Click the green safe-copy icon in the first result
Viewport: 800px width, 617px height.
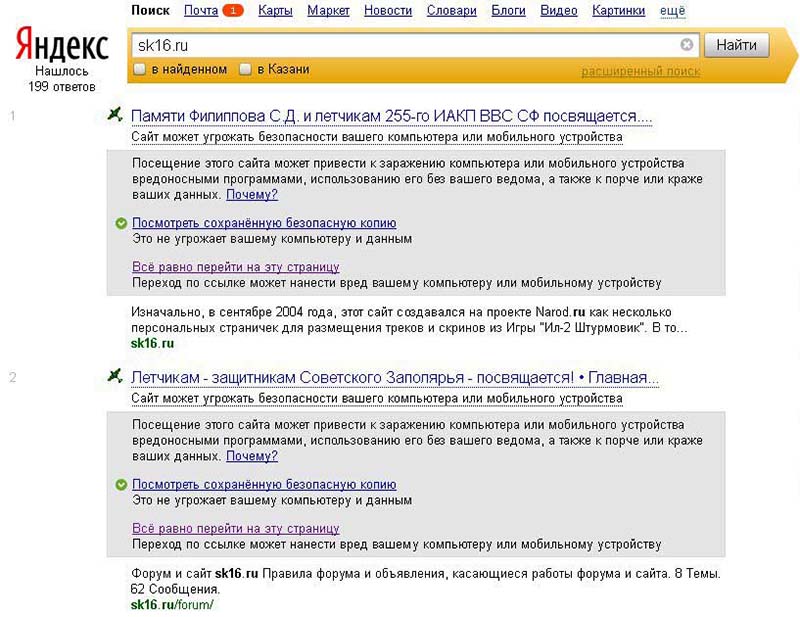coord(121,224)
